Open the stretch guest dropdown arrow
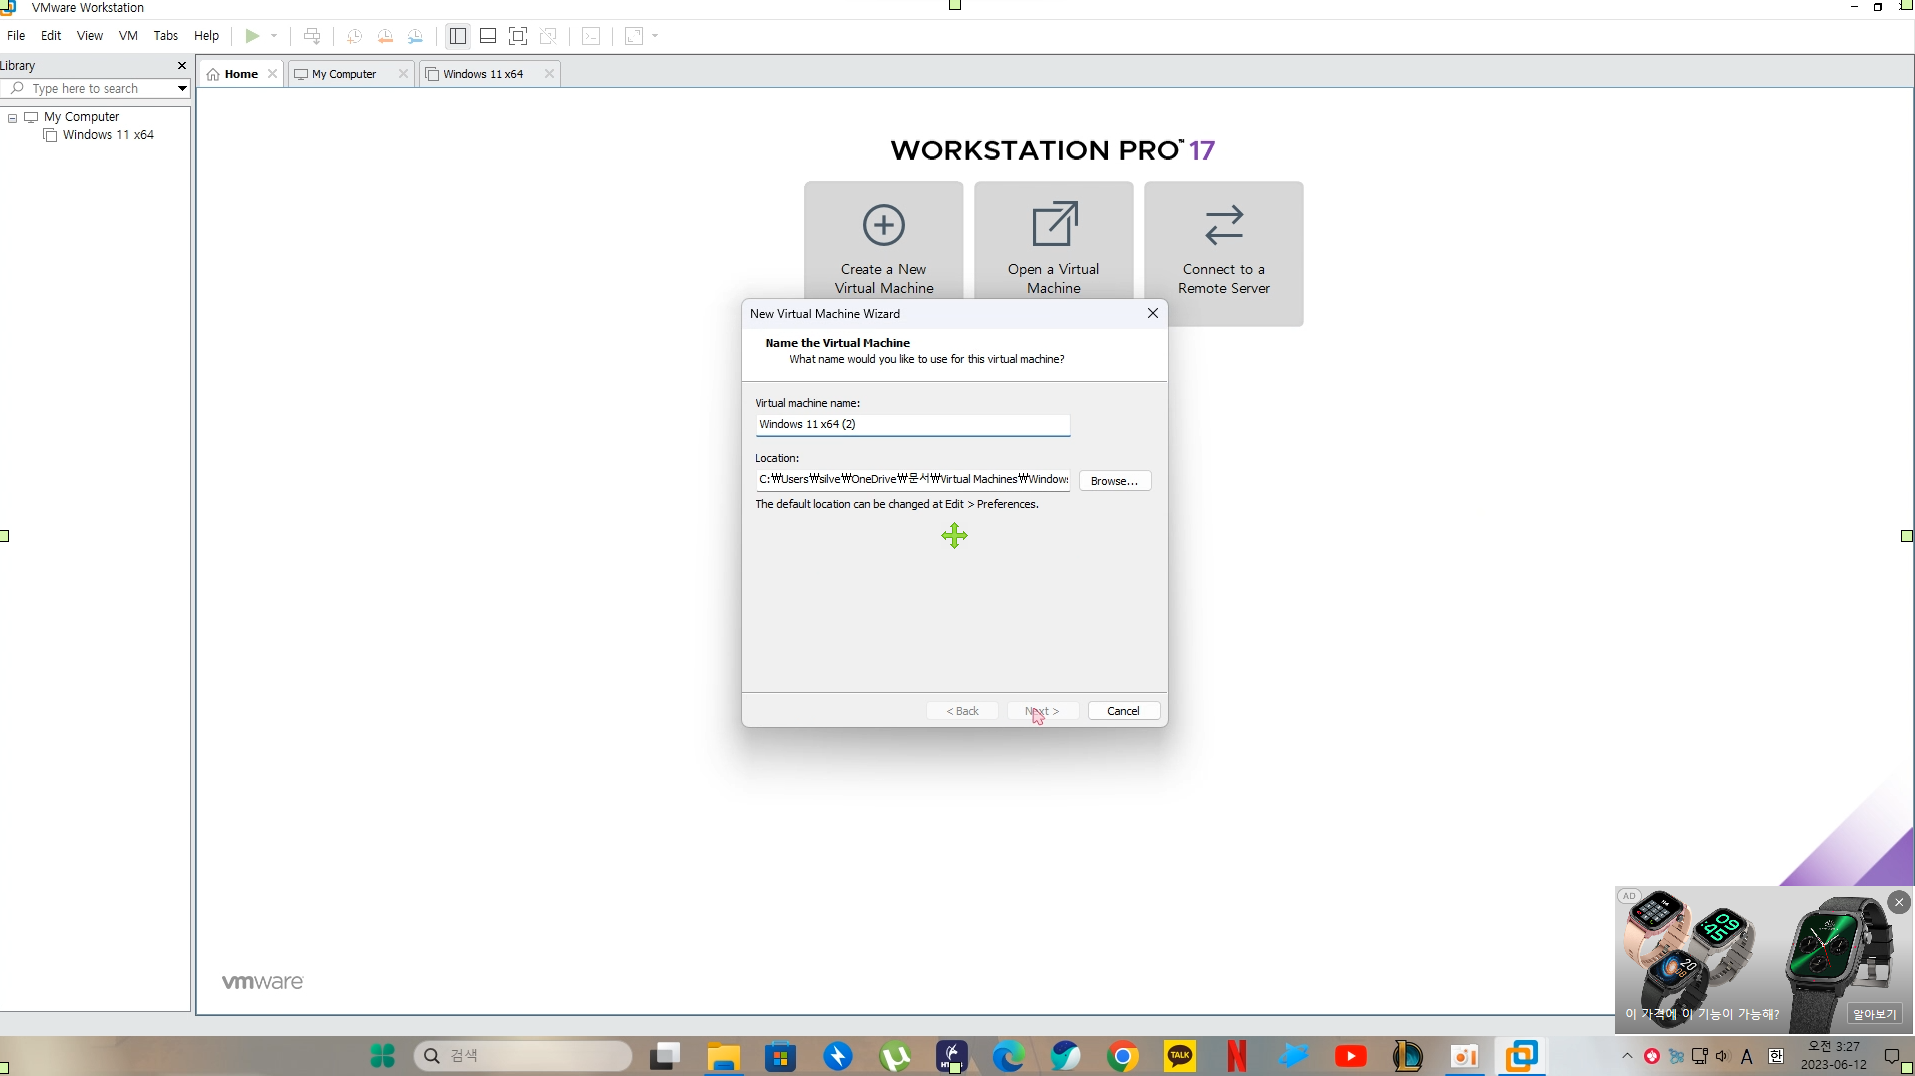1915x1076 pixels. point(655,36)
